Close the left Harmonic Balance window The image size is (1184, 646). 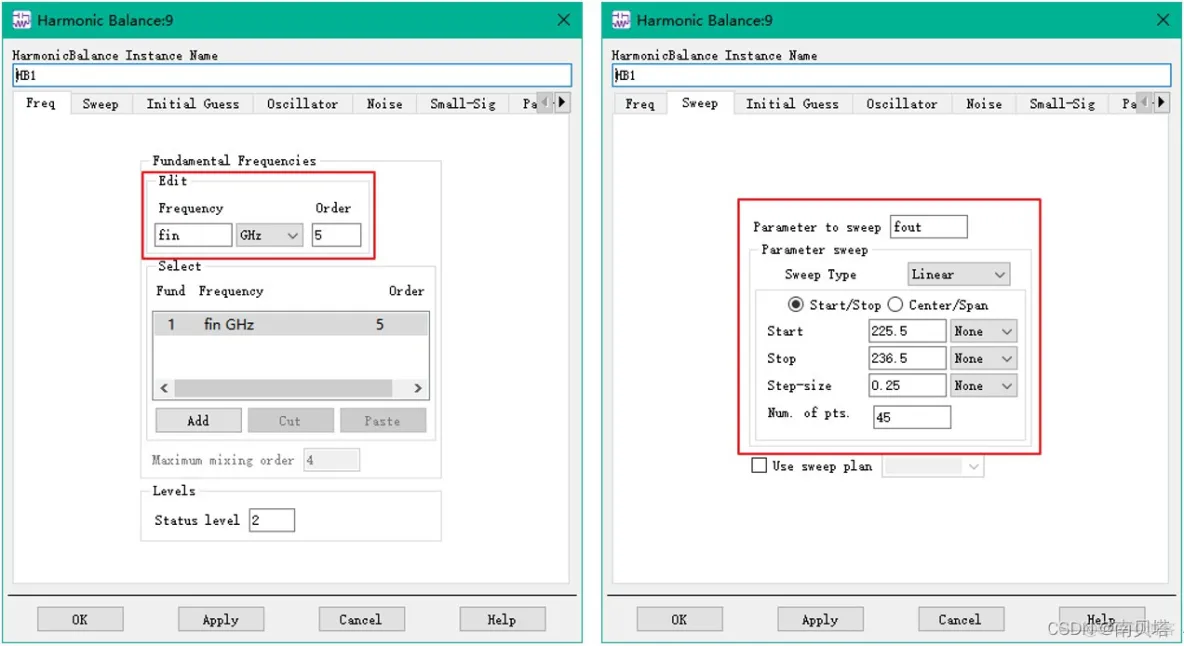click(563, 20)
